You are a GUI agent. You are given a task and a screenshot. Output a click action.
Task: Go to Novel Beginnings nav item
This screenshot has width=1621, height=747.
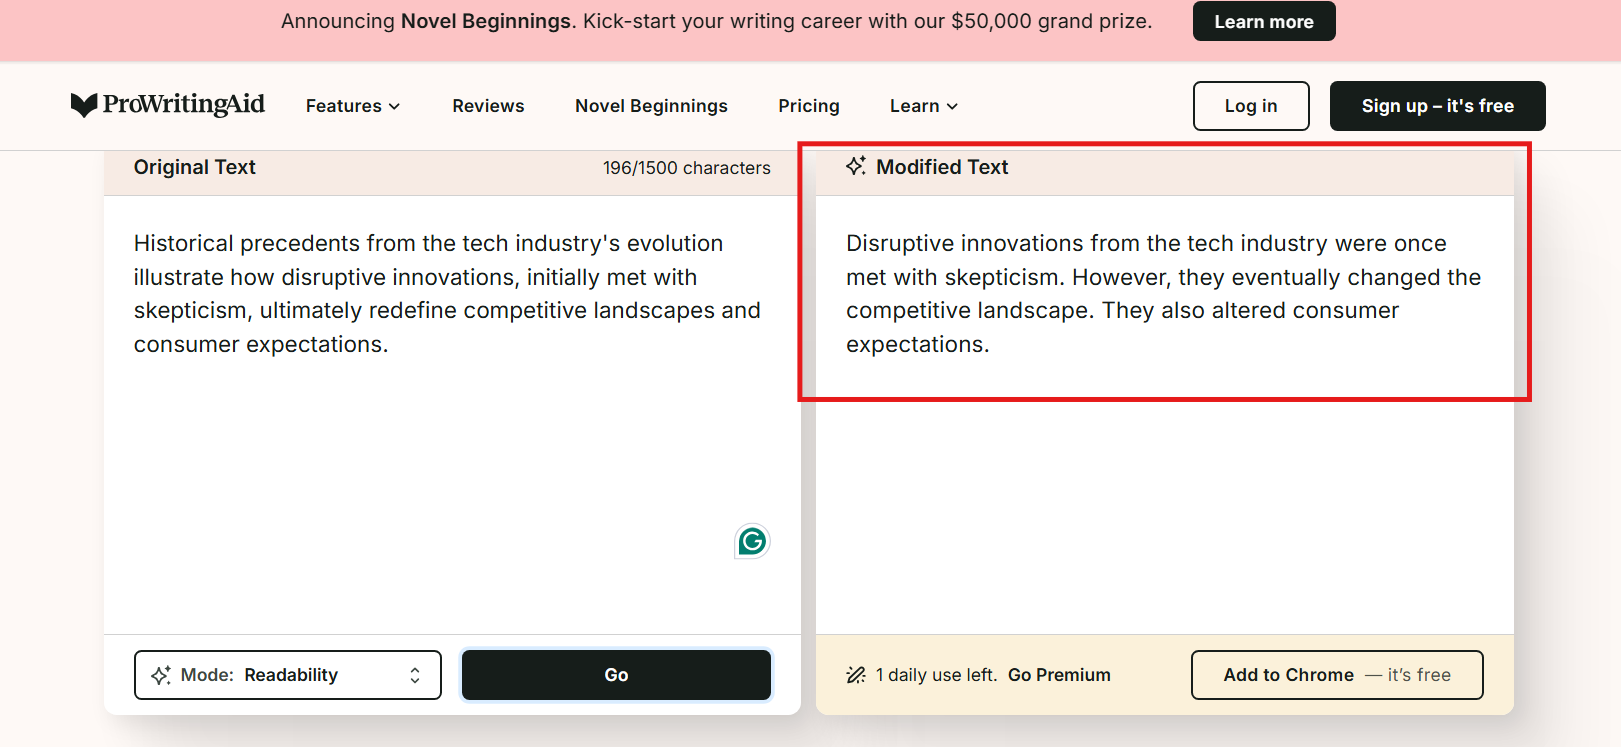pos(651,106)
